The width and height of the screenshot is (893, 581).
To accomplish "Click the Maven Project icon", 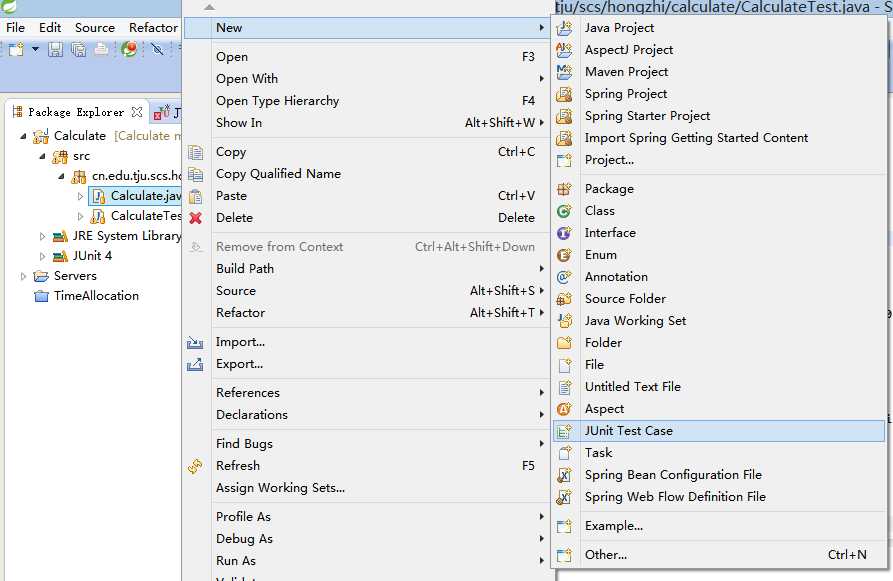I will pyautogui.click(x=565, y=72).
